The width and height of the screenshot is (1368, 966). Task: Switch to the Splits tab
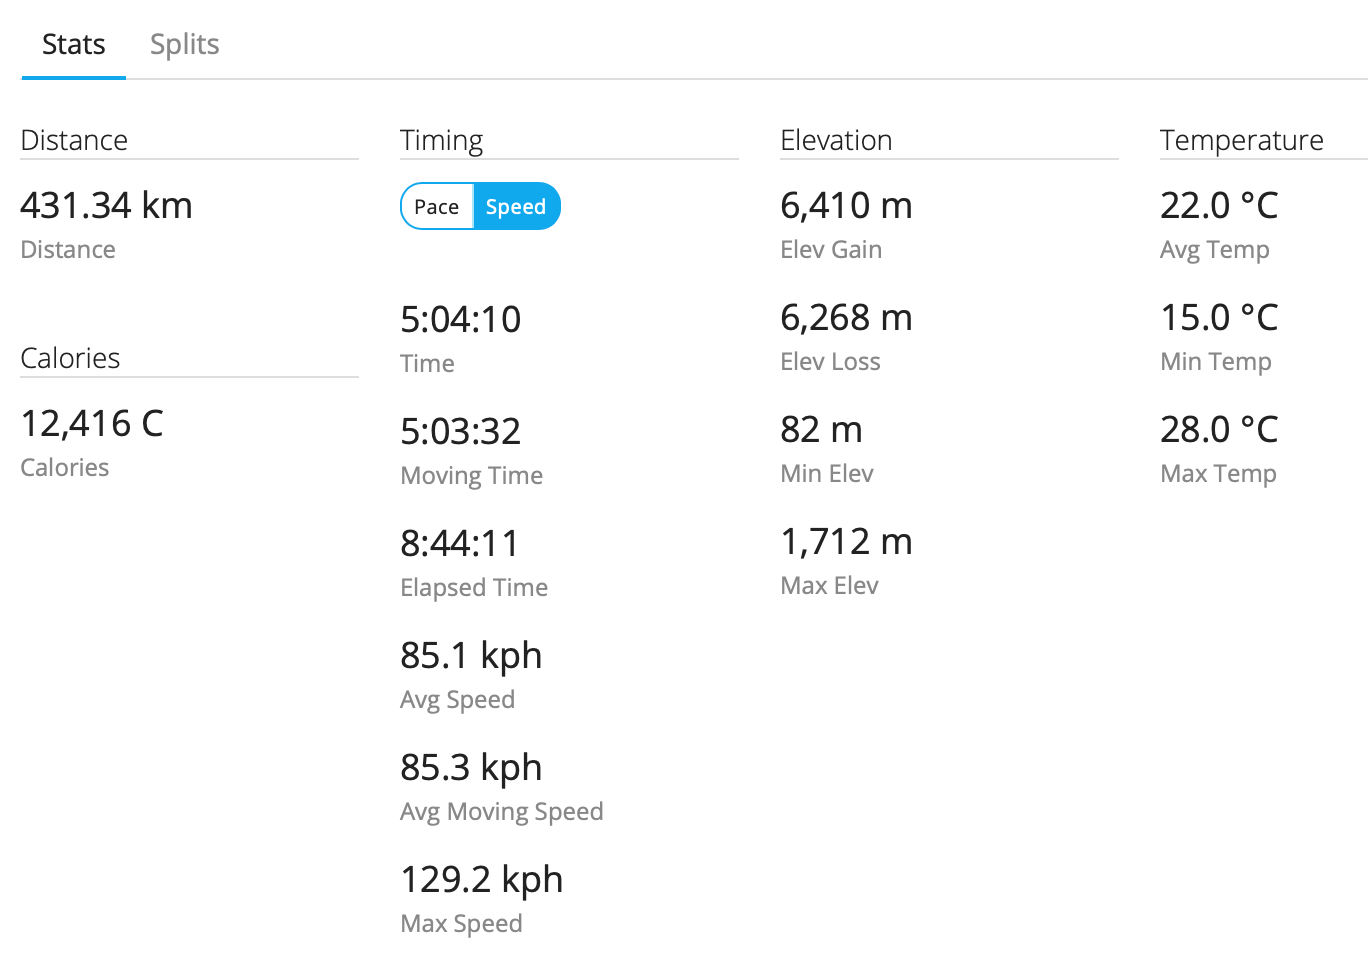pyautogui.click(x=184, y=44)
